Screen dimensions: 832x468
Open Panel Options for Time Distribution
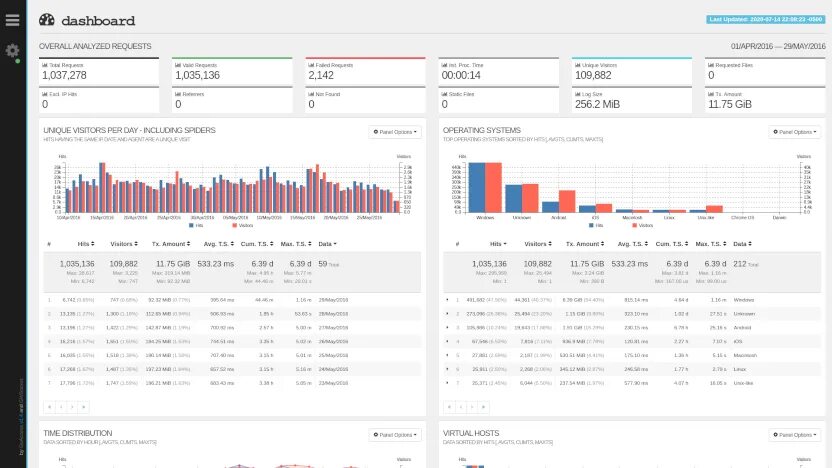[x=395, y=435]
